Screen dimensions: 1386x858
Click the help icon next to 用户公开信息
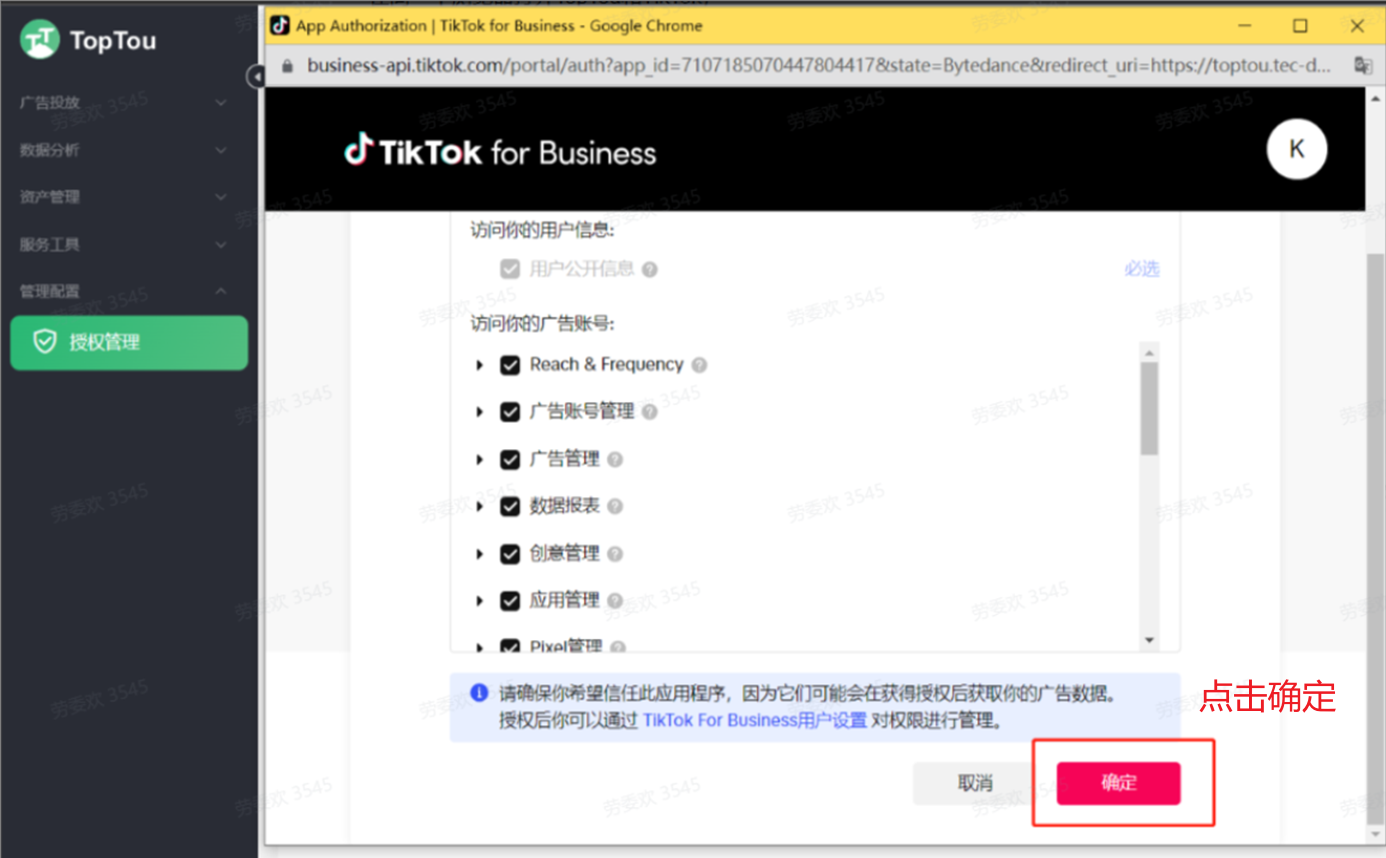(650, 269)
